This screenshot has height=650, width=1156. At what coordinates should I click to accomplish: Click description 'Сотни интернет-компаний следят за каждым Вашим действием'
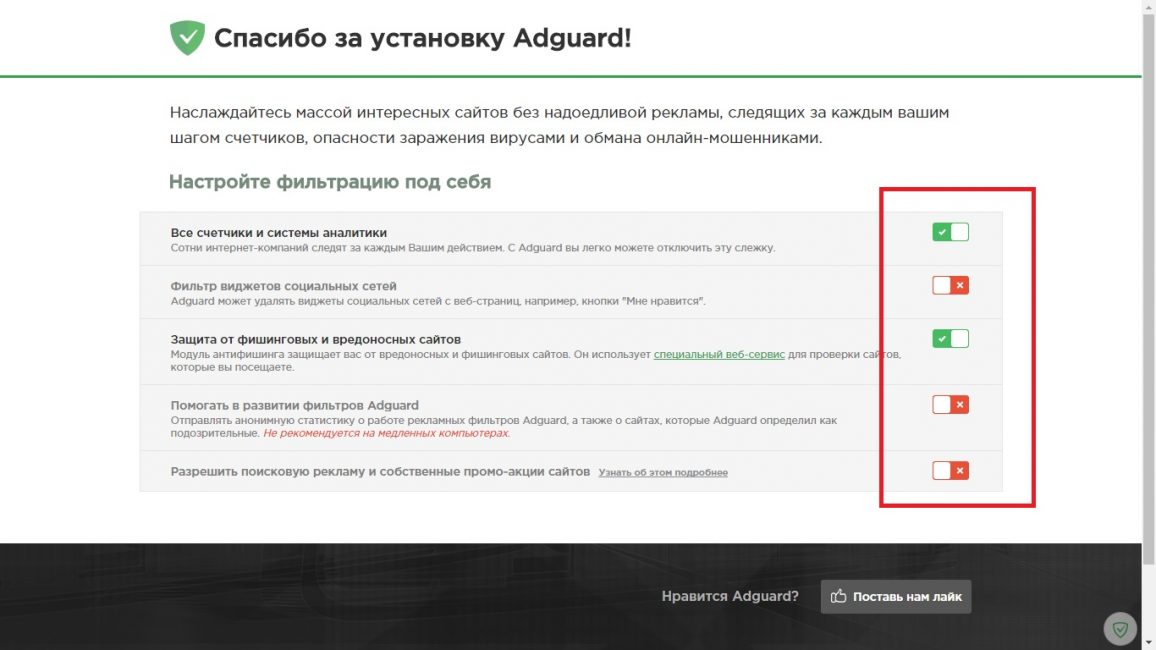click(473, 248)
